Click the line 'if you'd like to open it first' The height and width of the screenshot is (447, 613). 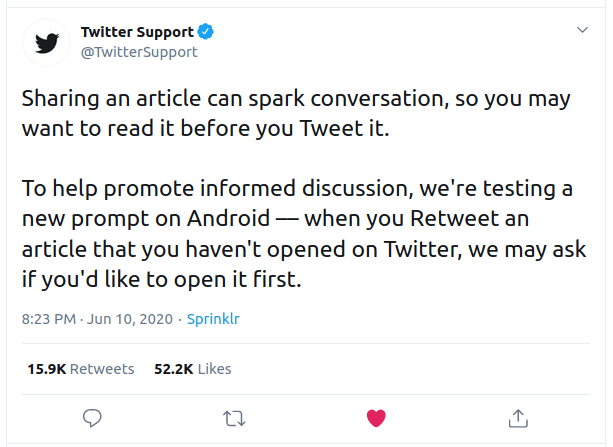[x=160, y=280]
